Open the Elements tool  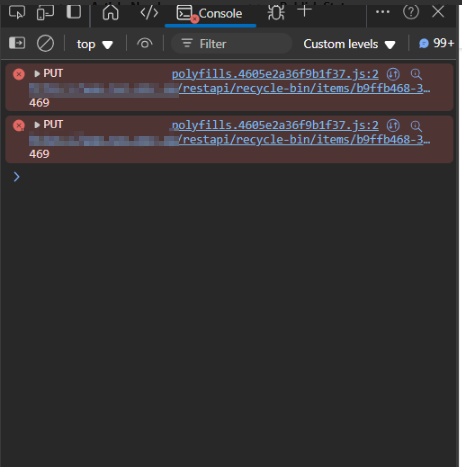[149, 13]
